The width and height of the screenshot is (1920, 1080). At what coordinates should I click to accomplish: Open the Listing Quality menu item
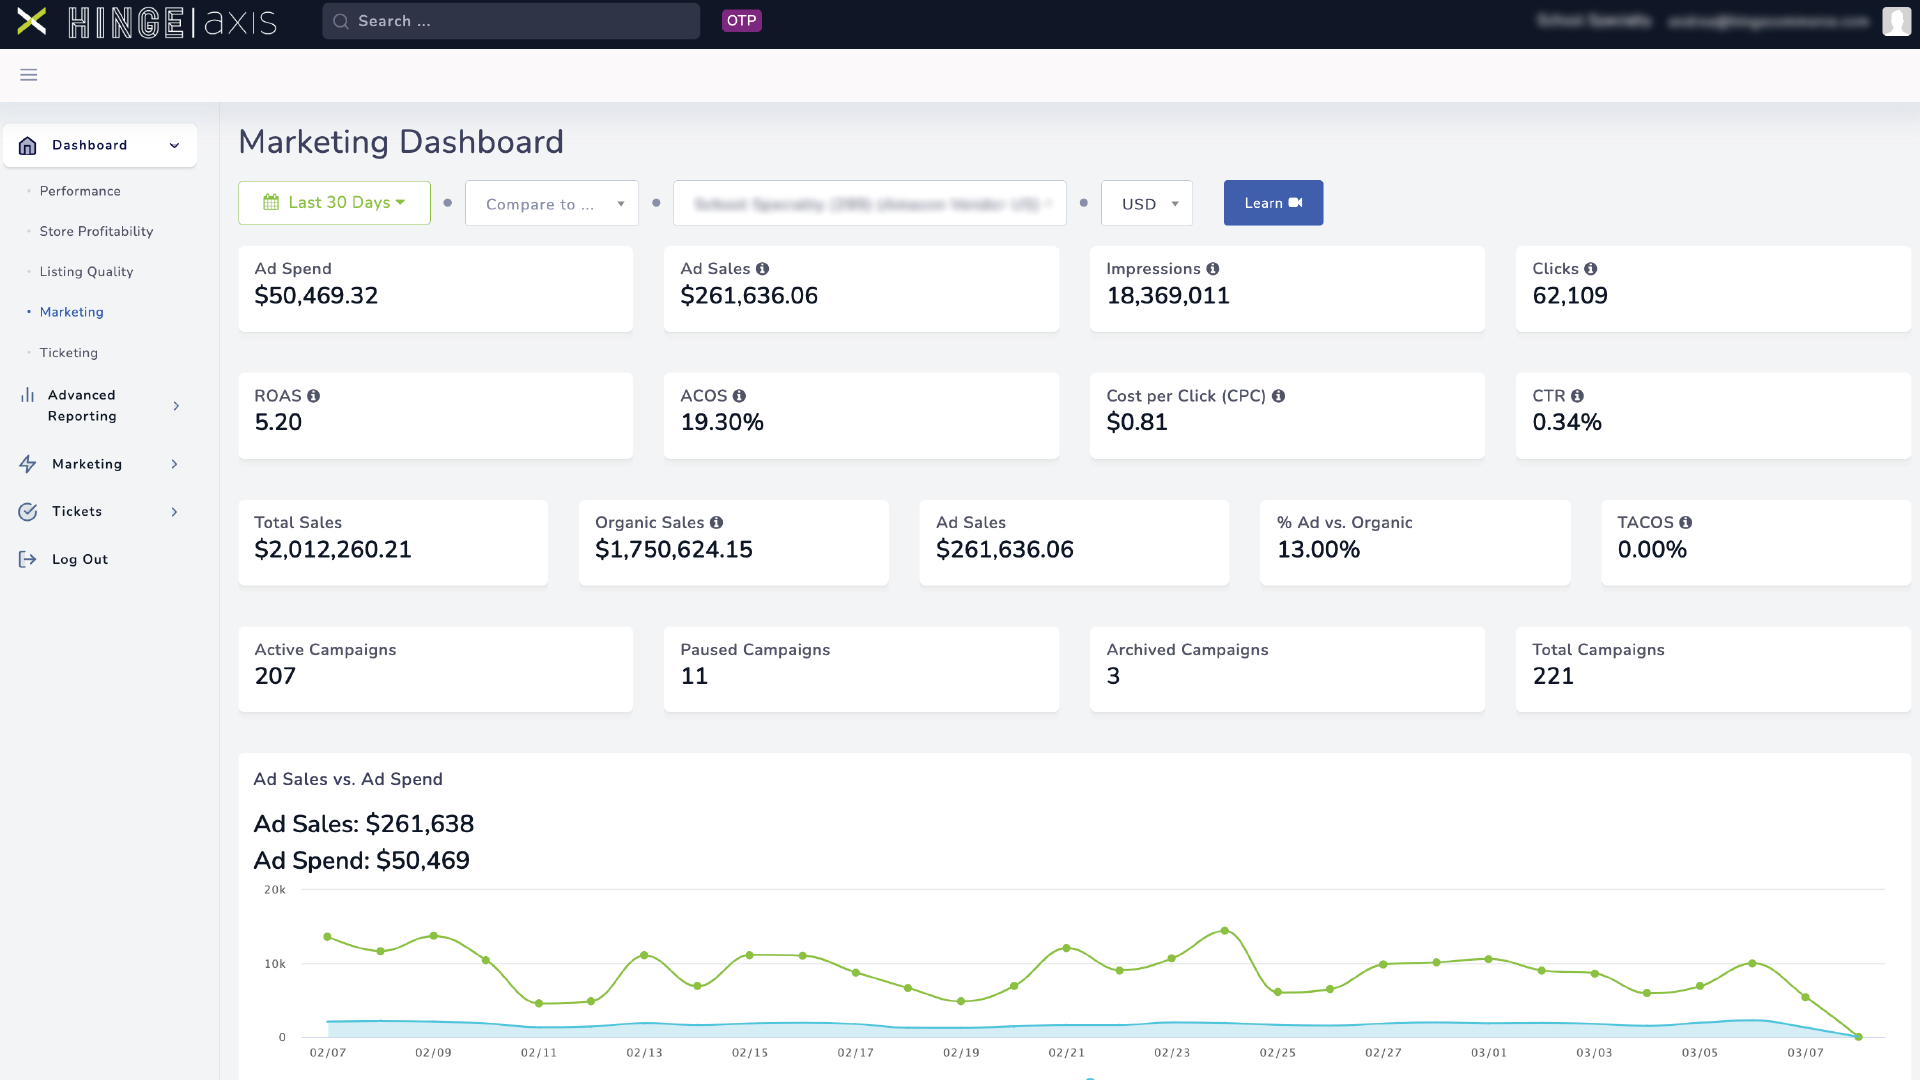86,271
